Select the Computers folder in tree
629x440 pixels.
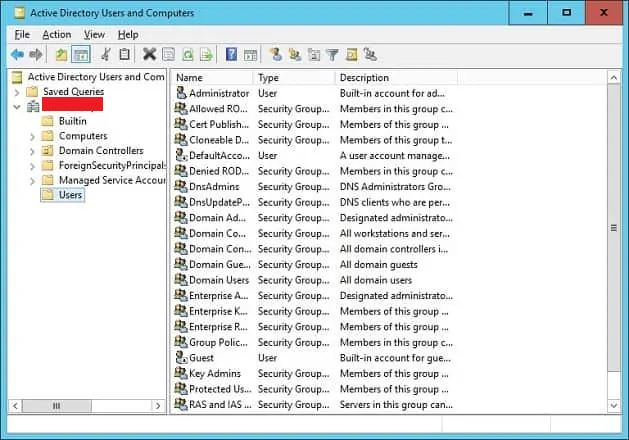(x=83, y=136)
